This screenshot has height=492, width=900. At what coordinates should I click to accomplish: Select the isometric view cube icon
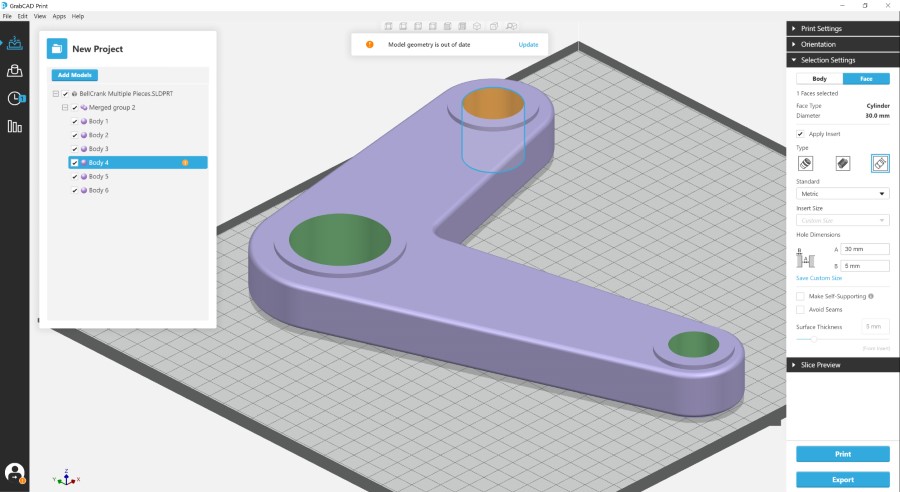[478, 26]
